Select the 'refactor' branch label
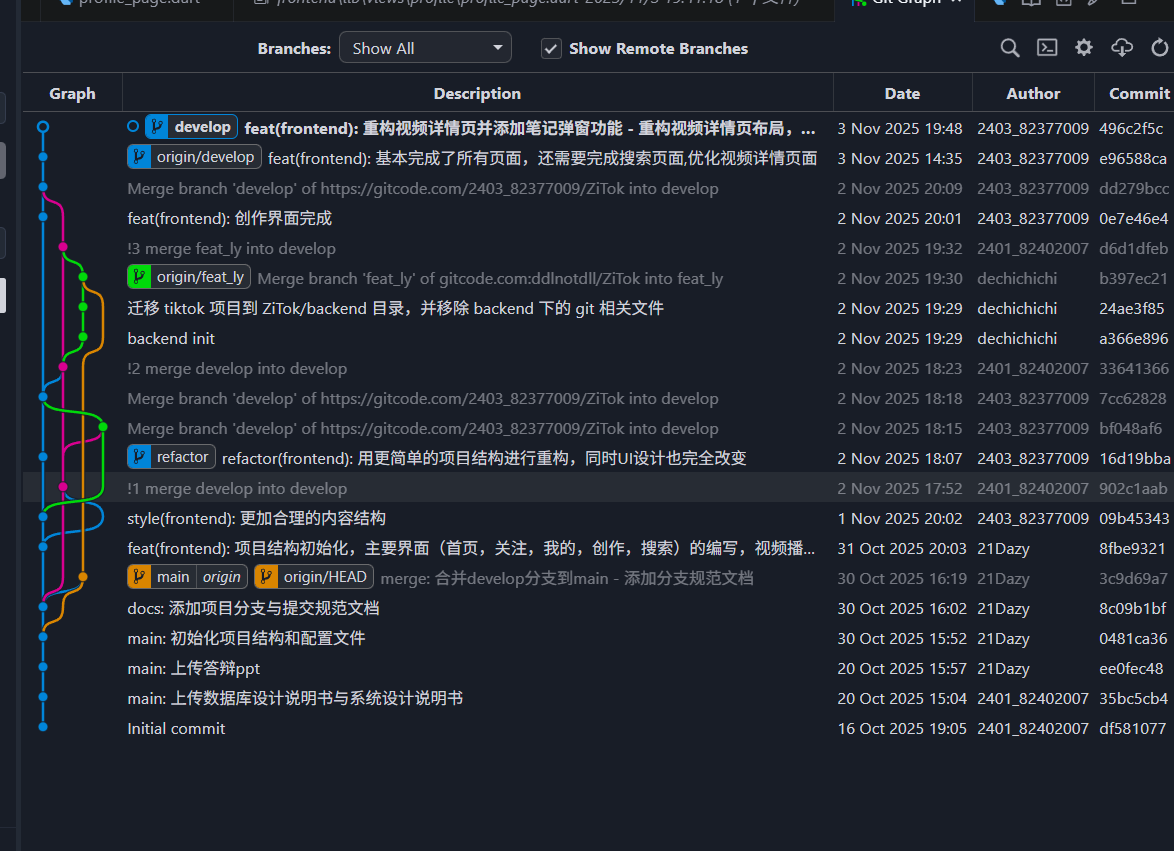The width and height of the screenshot is (1174, 851). pyautogui.click(x=171, y=457)
